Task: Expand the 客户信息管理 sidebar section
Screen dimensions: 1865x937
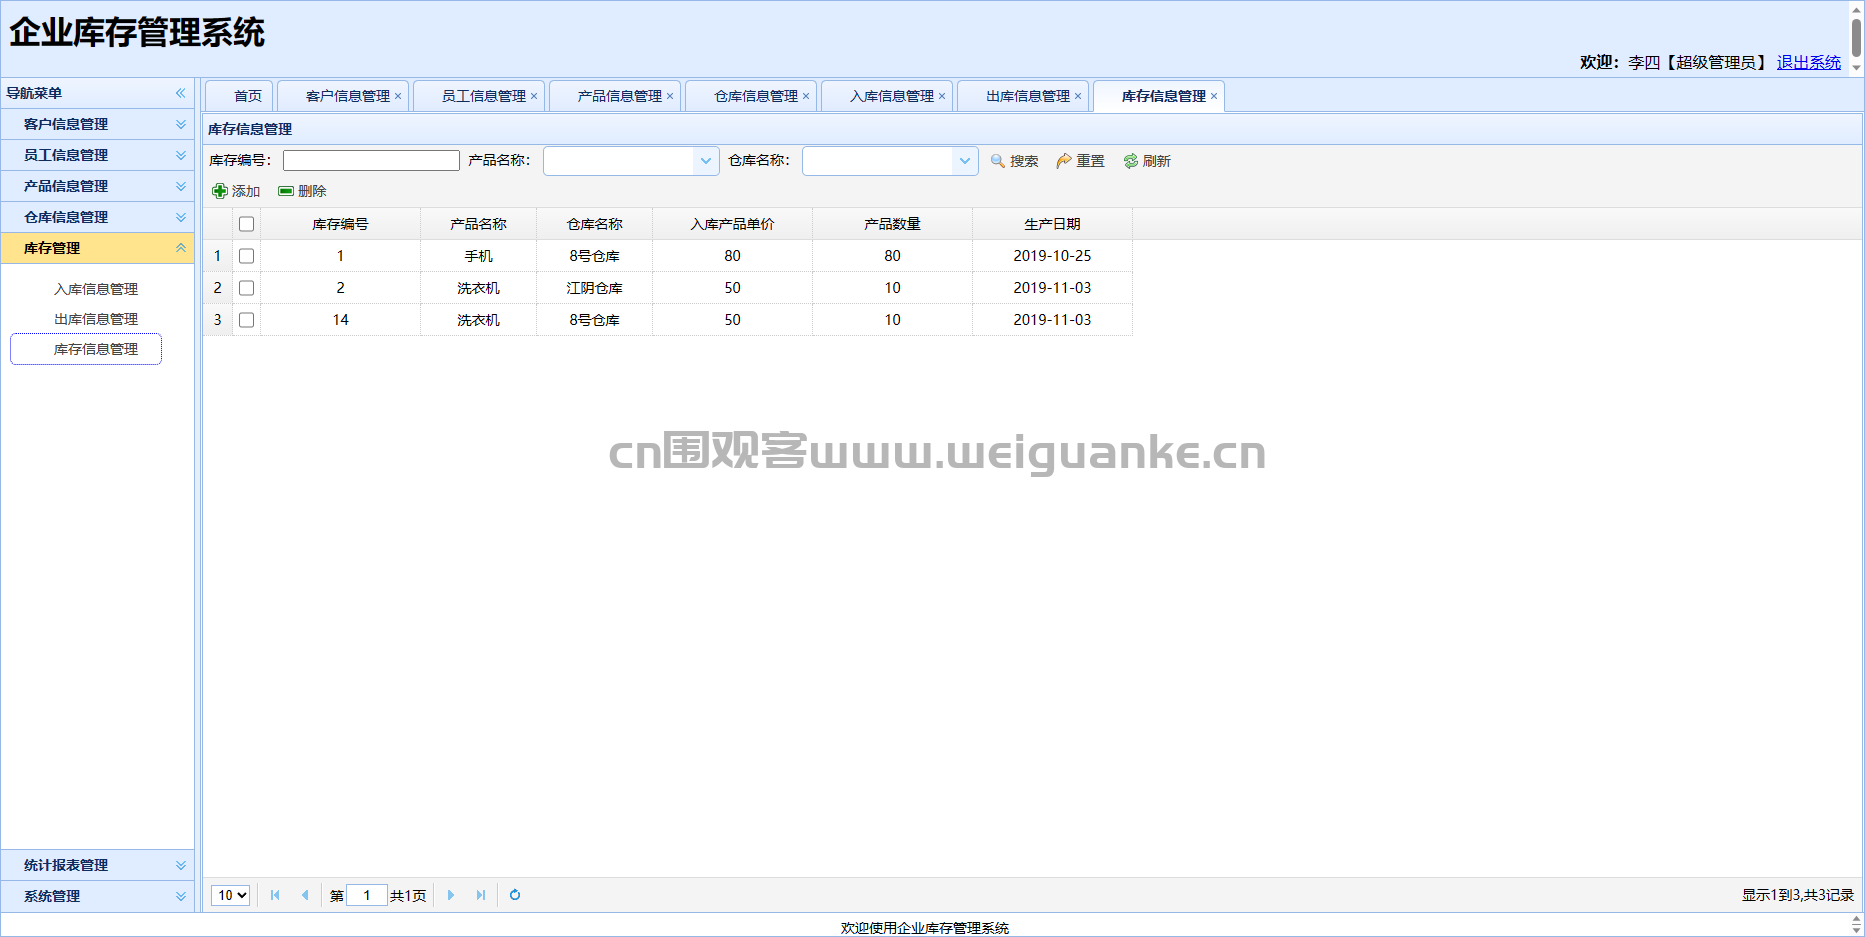Action: 97,124
